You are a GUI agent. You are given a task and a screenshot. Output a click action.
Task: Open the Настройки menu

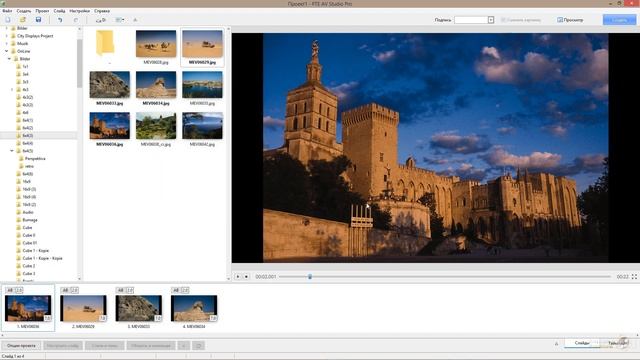pos(79,11)
